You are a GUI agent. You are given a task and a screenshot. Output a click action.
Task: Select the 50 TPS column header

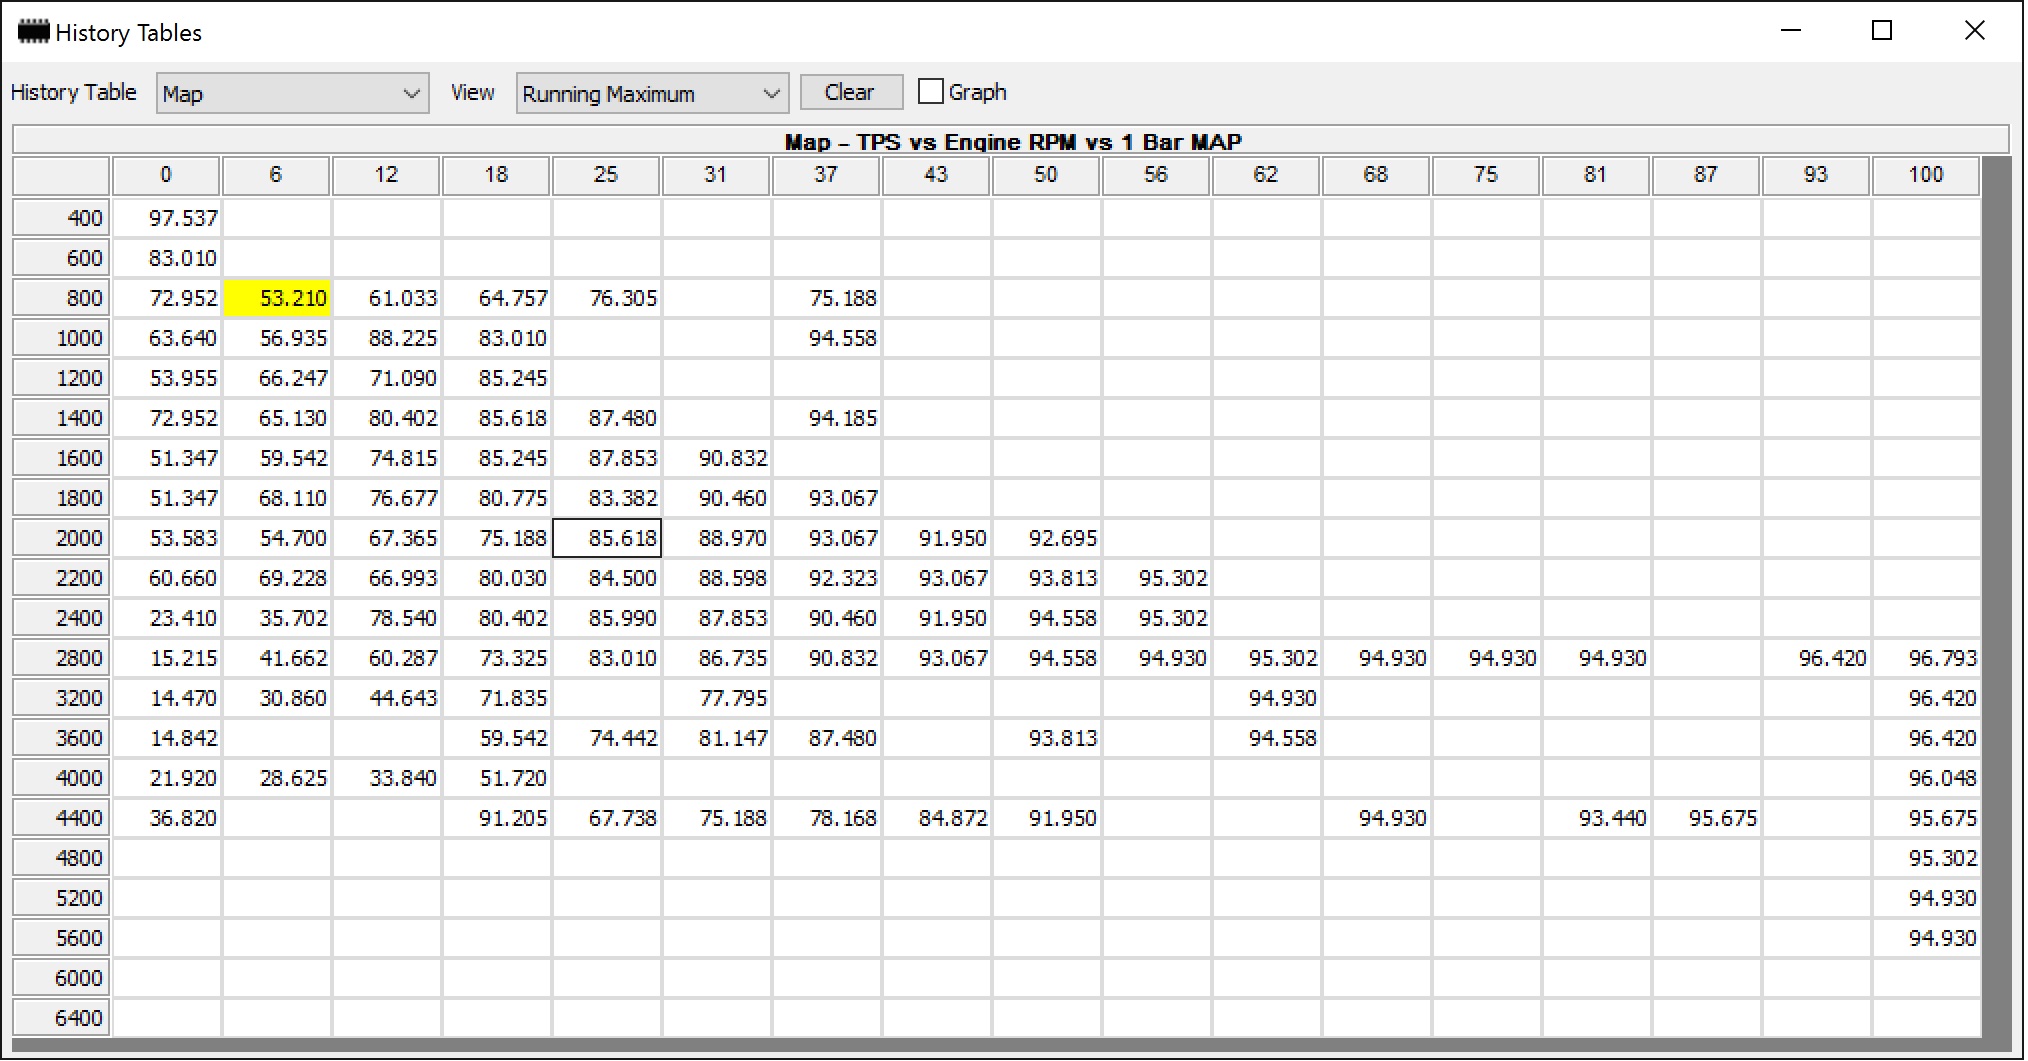click(1046, 175)
